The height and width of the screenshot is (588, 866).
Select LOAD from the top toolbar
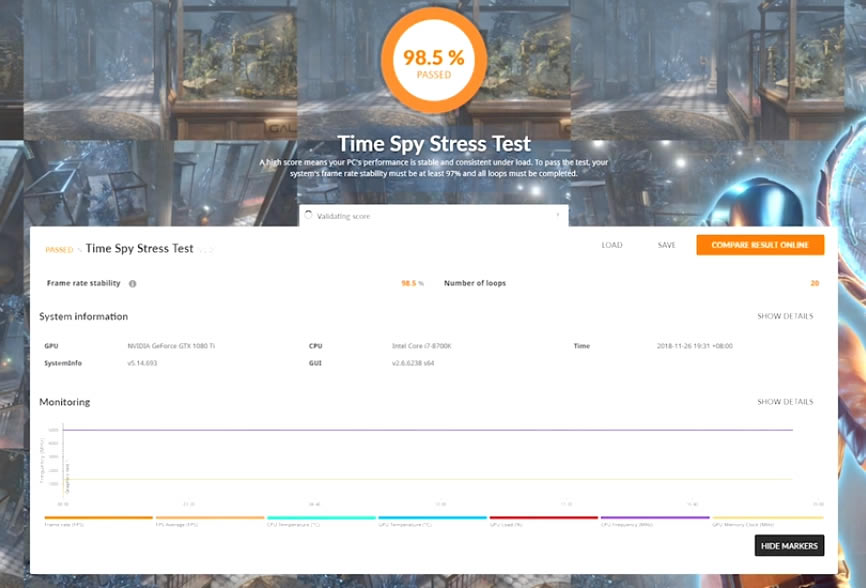point(611,244)
